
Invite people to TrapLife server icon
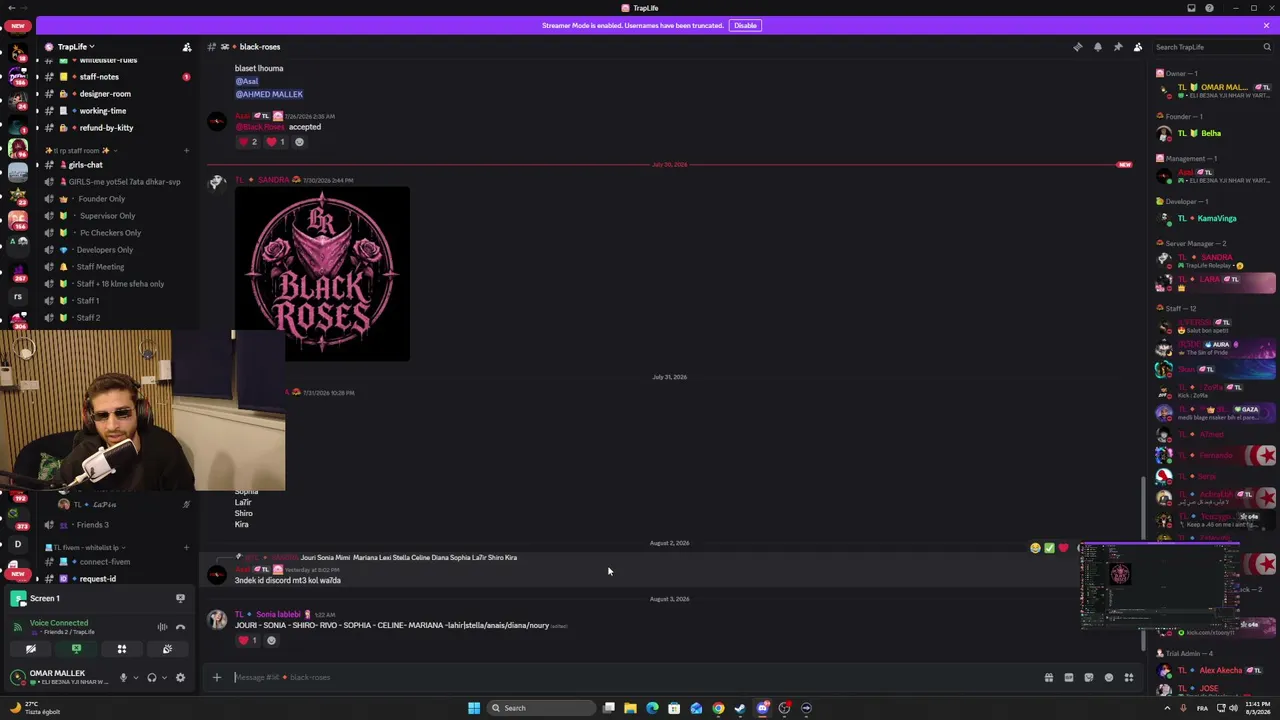tap(186, 47)
